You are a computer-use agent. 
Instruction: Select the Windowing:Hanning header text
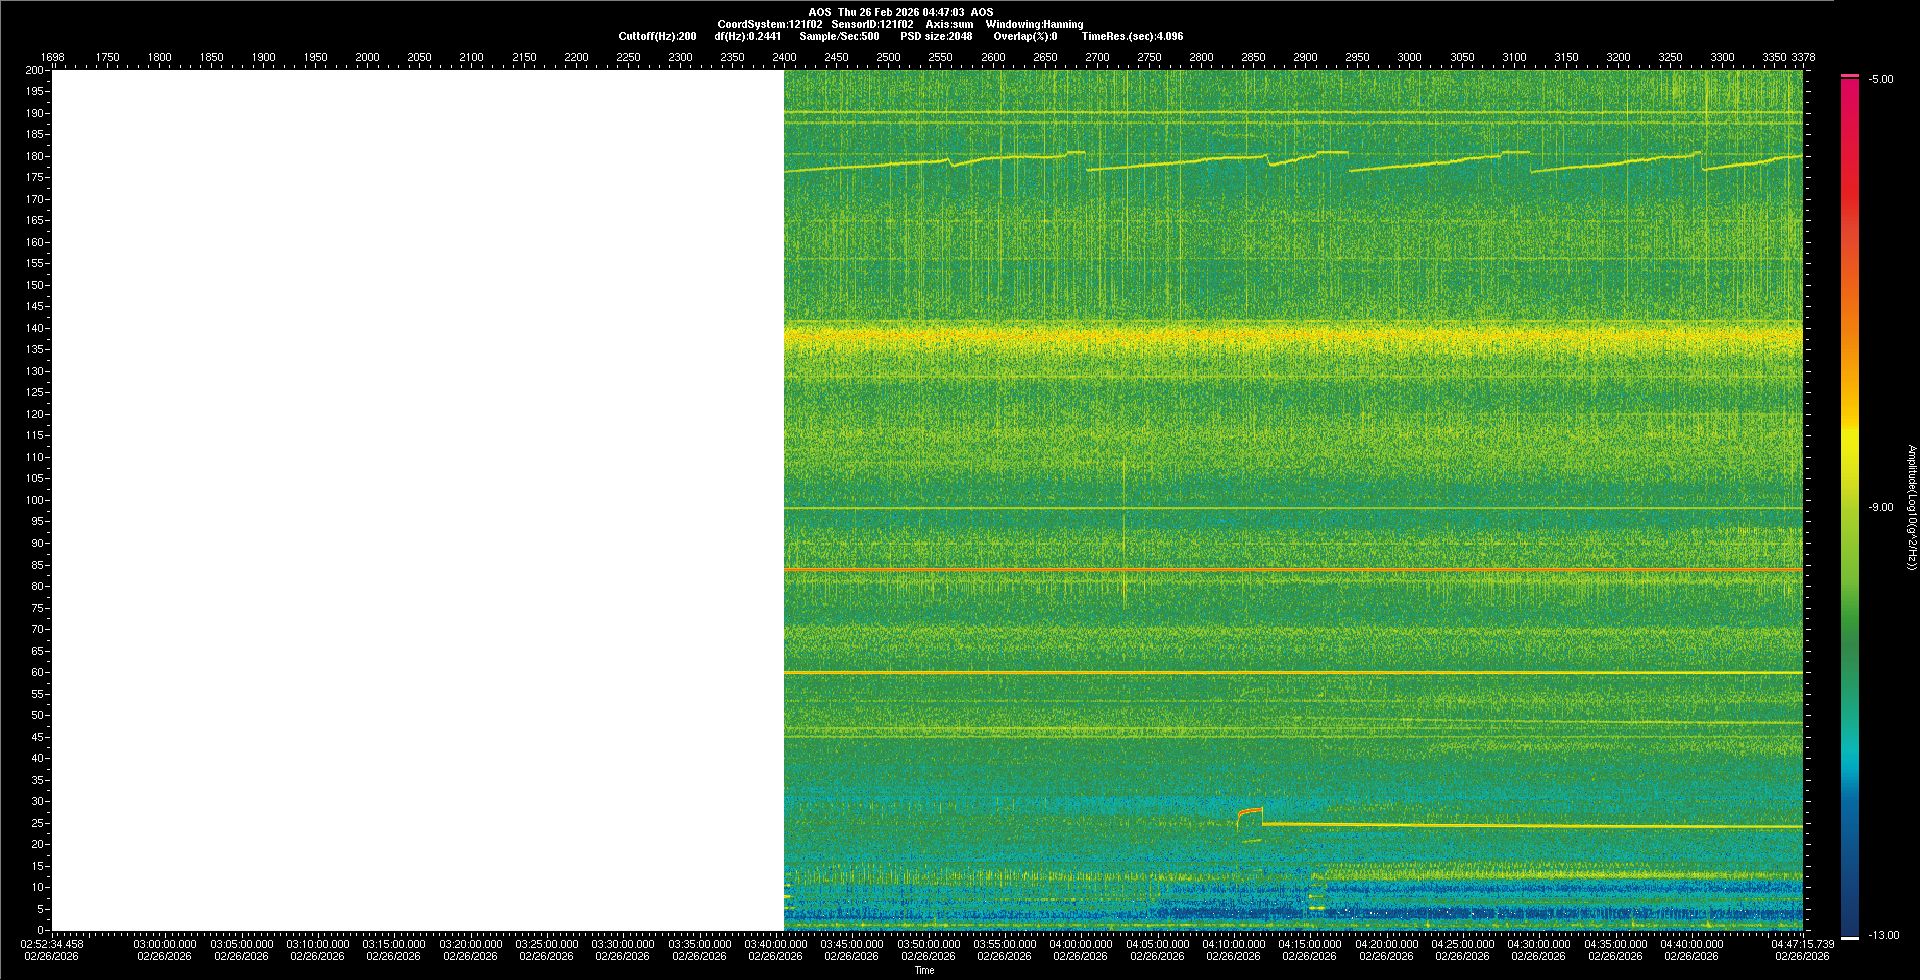[x=1034, y=24]
